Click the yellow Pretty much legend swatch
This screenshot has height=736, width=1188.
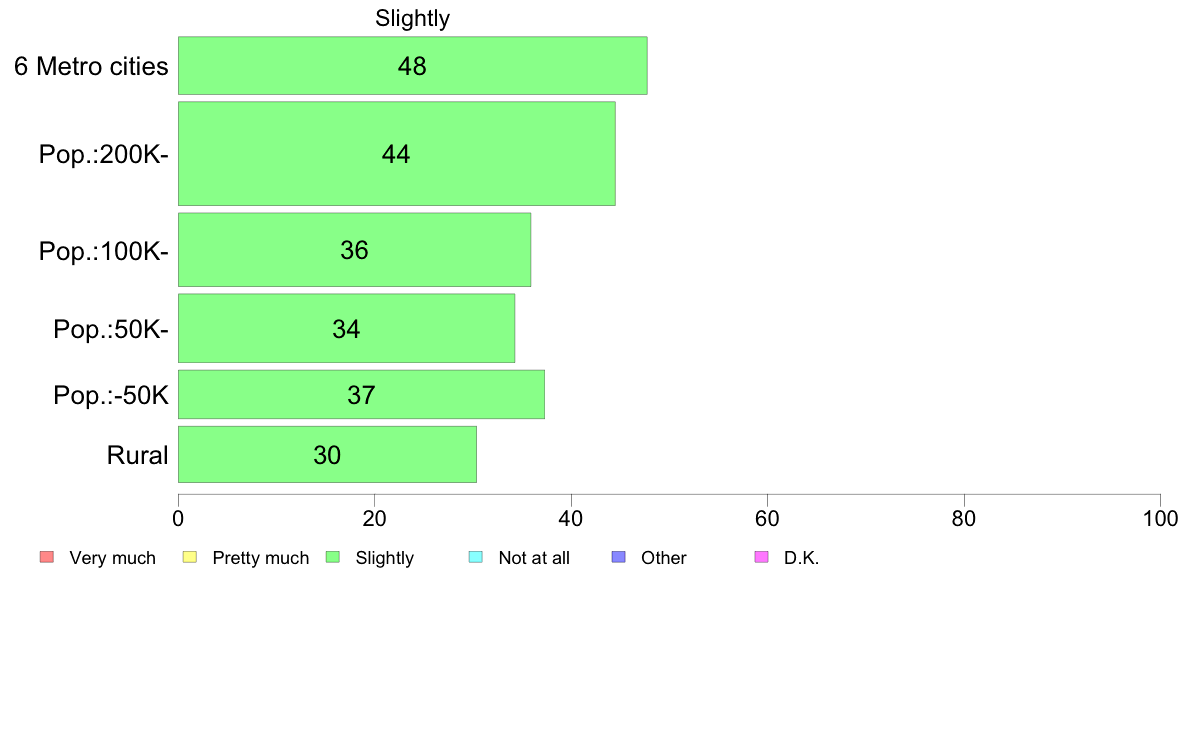pos(190,557)
